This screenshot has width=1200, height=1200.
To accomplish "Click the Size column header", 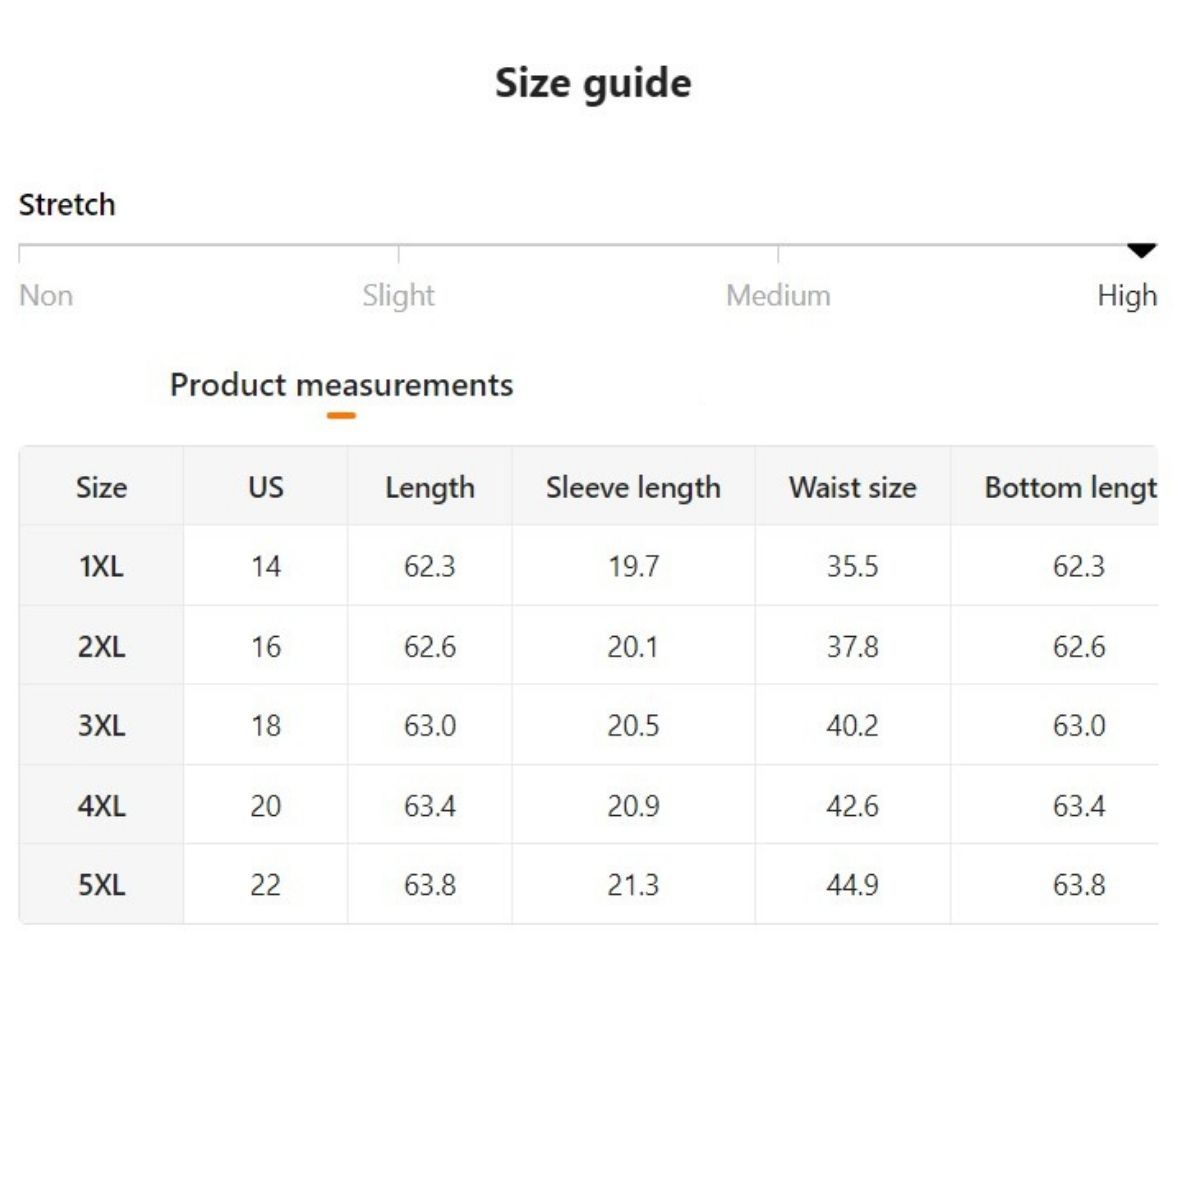I will [x=101, y=488].
